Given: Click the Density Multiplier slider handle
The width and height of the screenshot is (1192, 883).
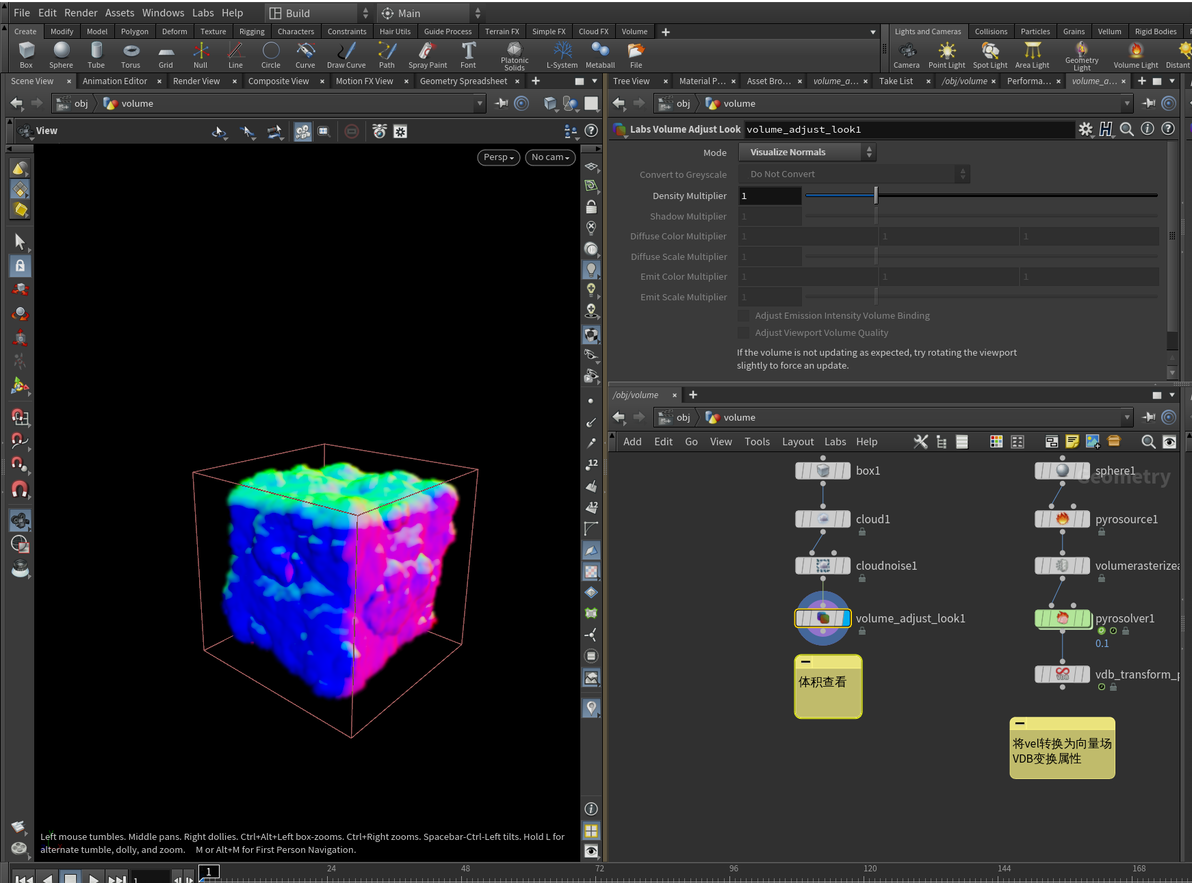Looking at the screenshot, I should point(875,196).
